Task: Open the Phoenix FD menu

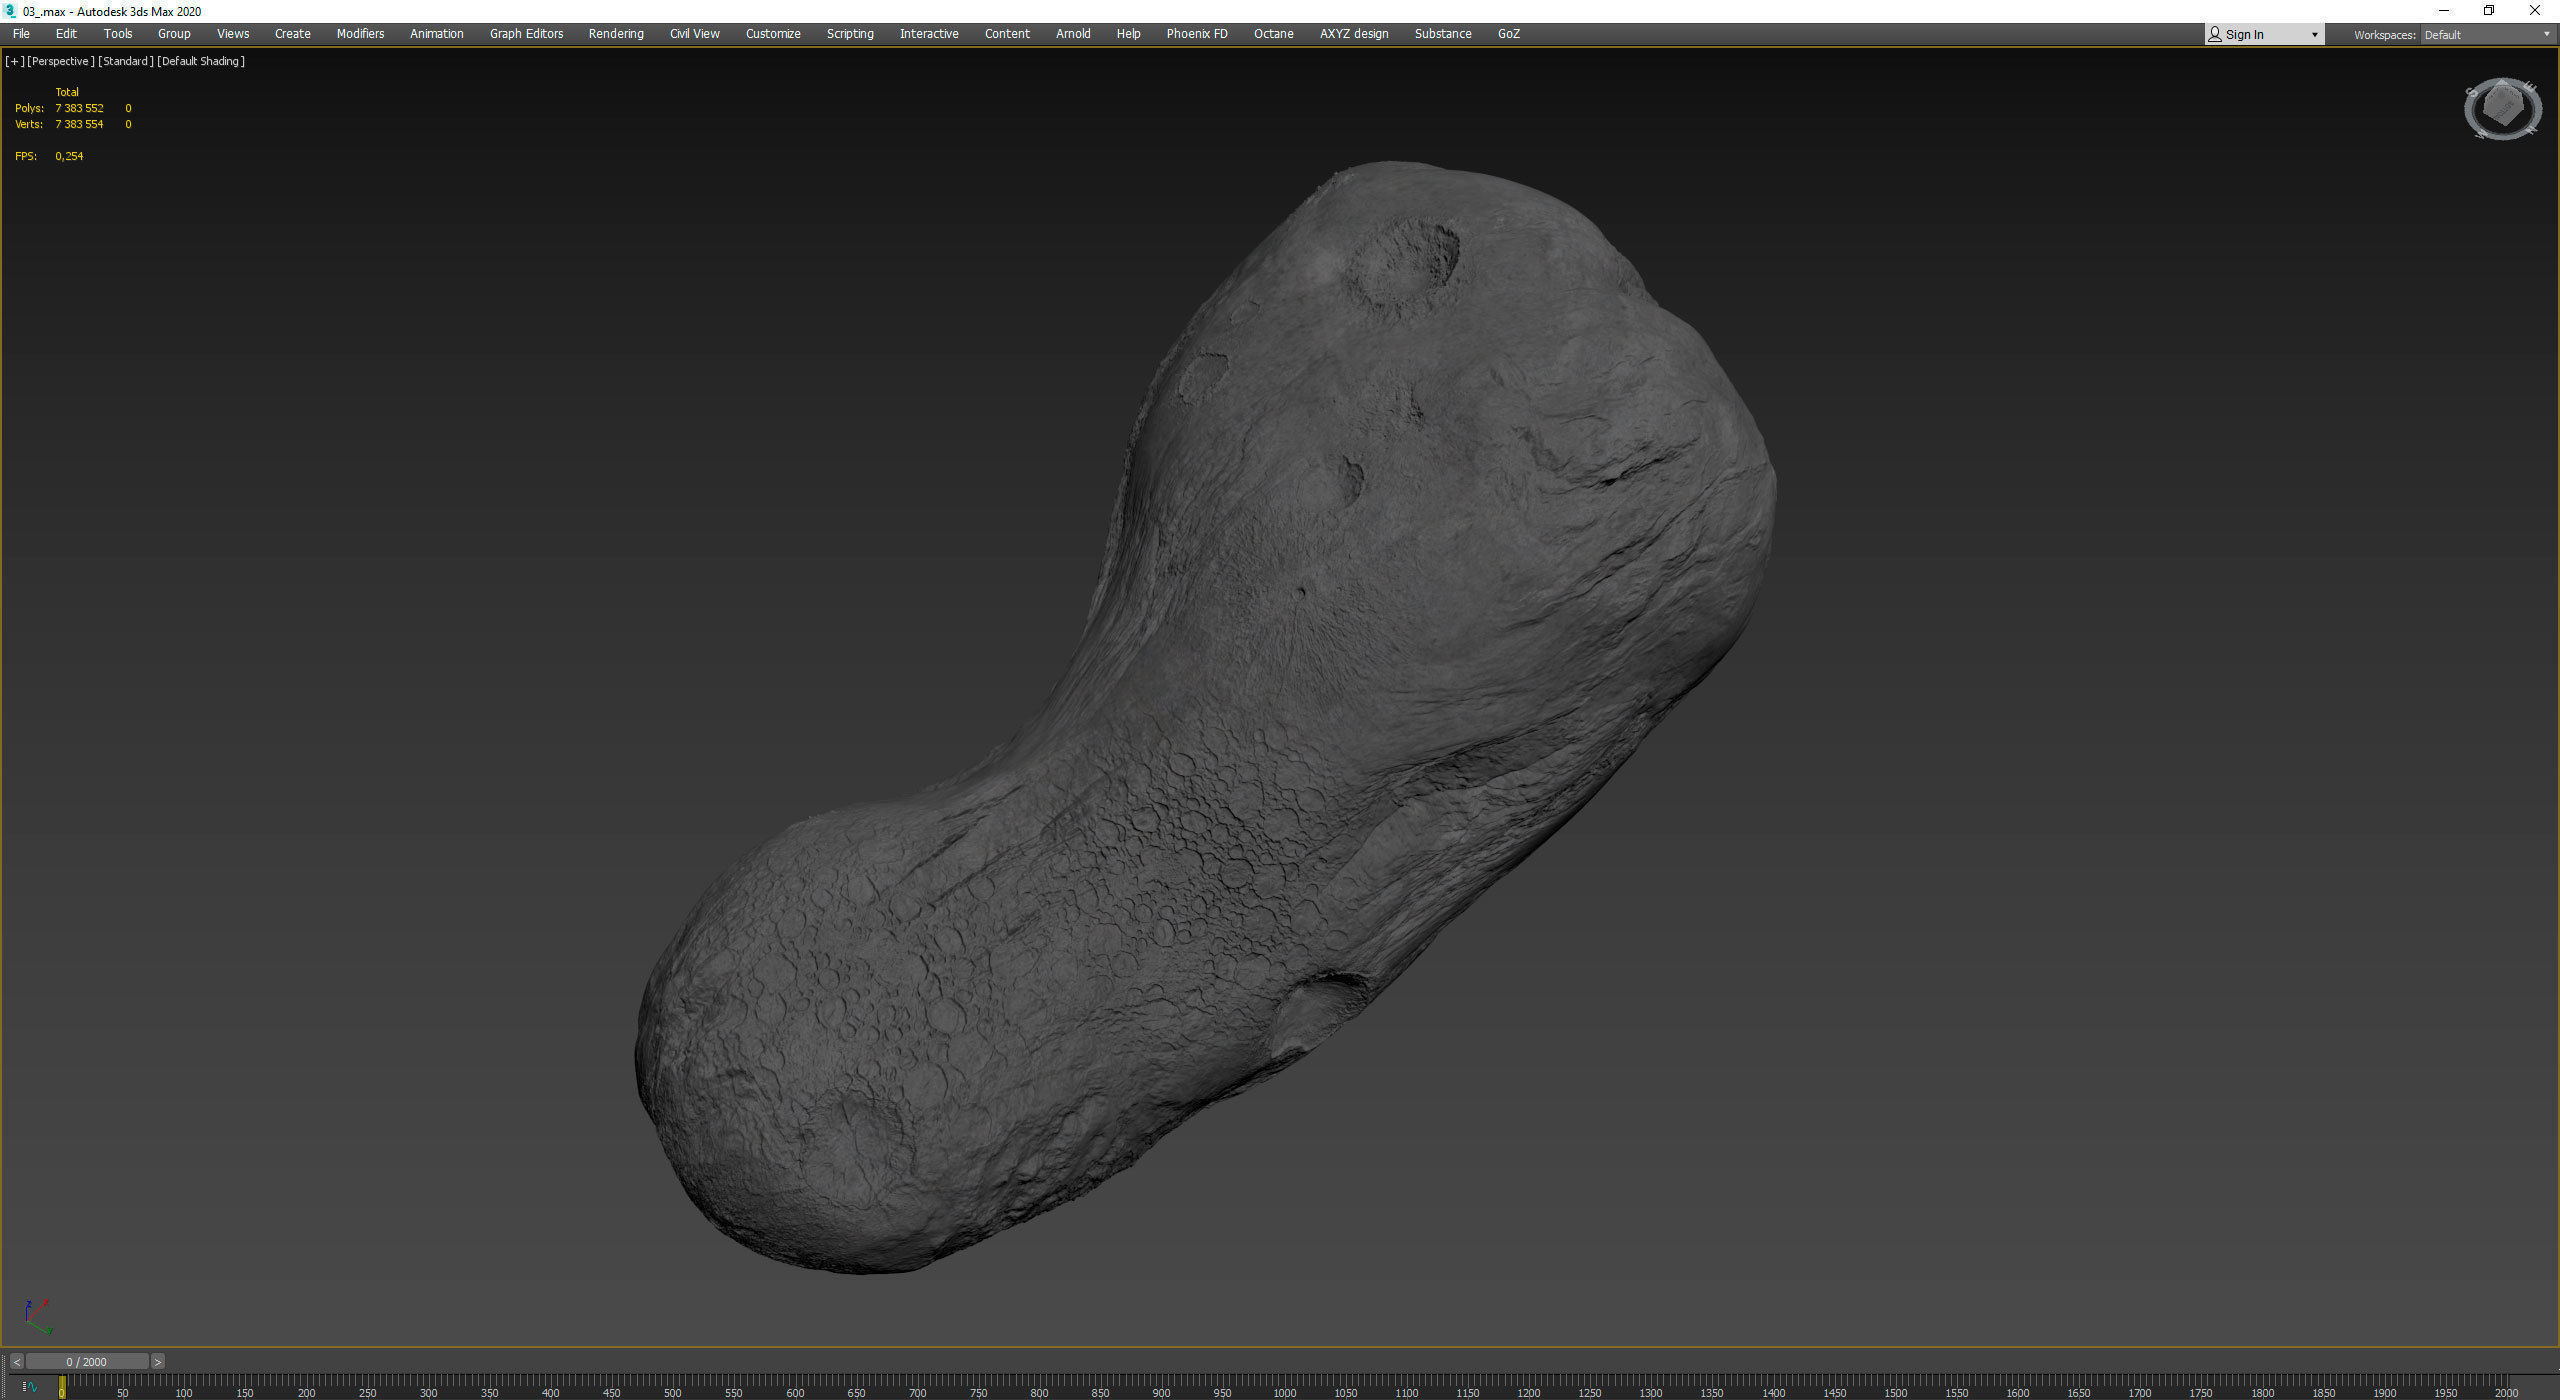Action: (1197, 34)
